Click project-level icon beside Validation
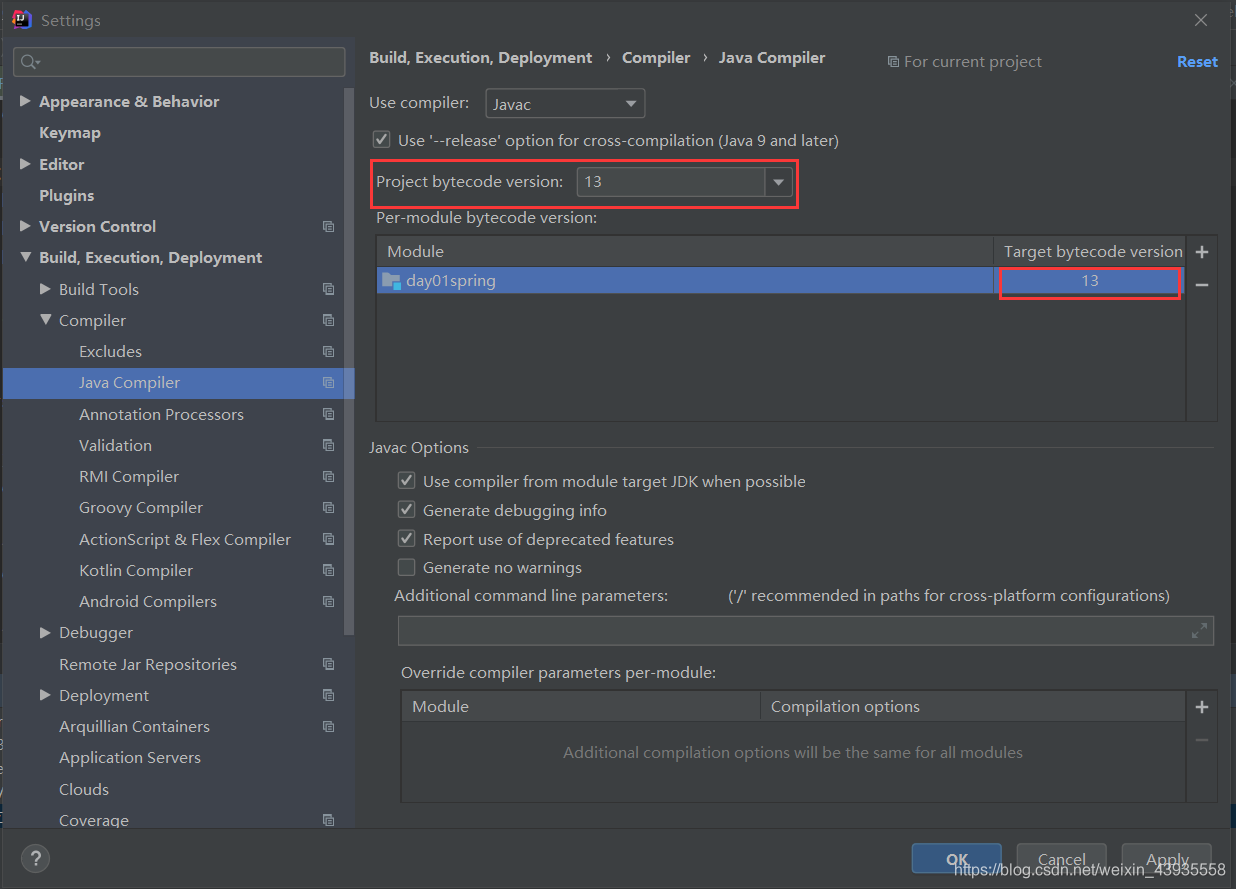1236x889 pixels. coord(328,445)
